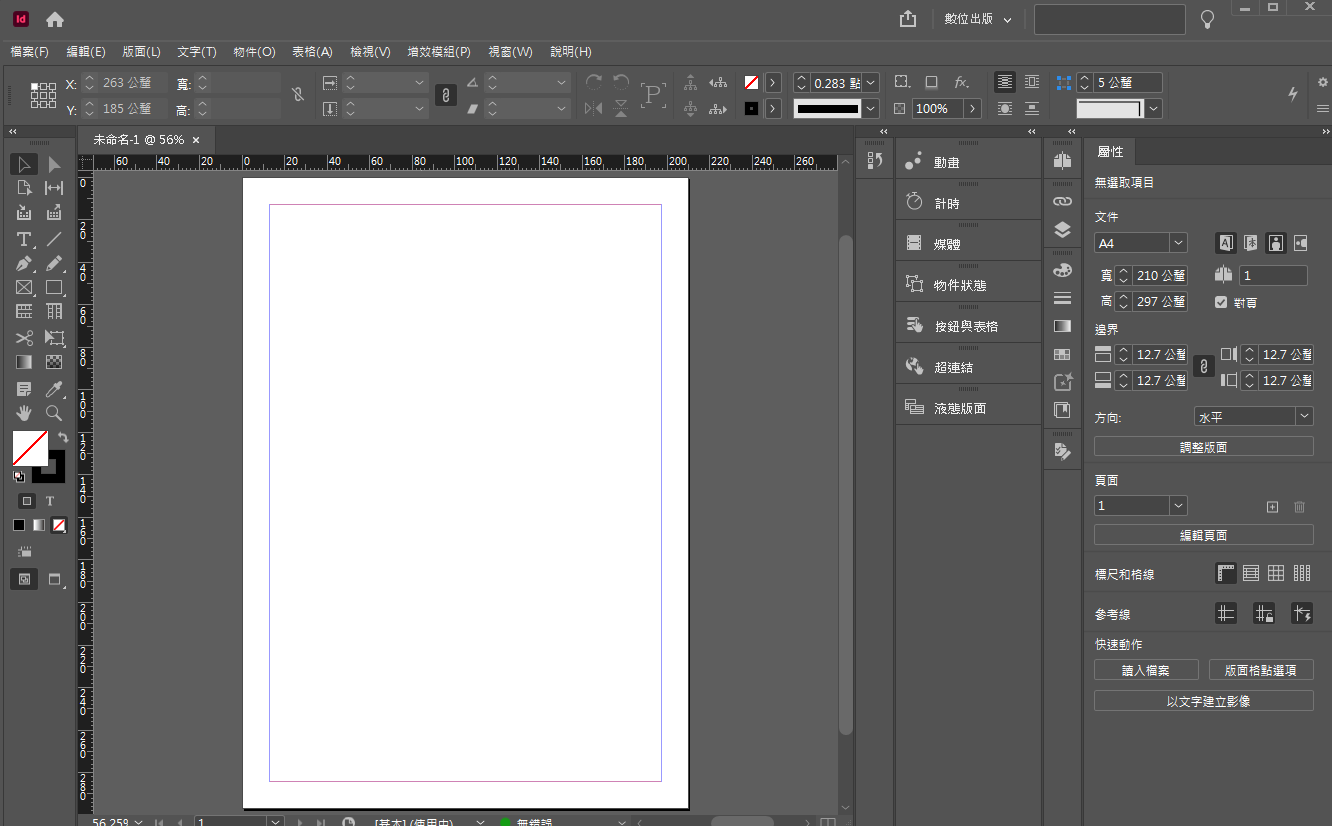Open the 媒體 panel
The image size is (1332, 826).
(969, 244)
